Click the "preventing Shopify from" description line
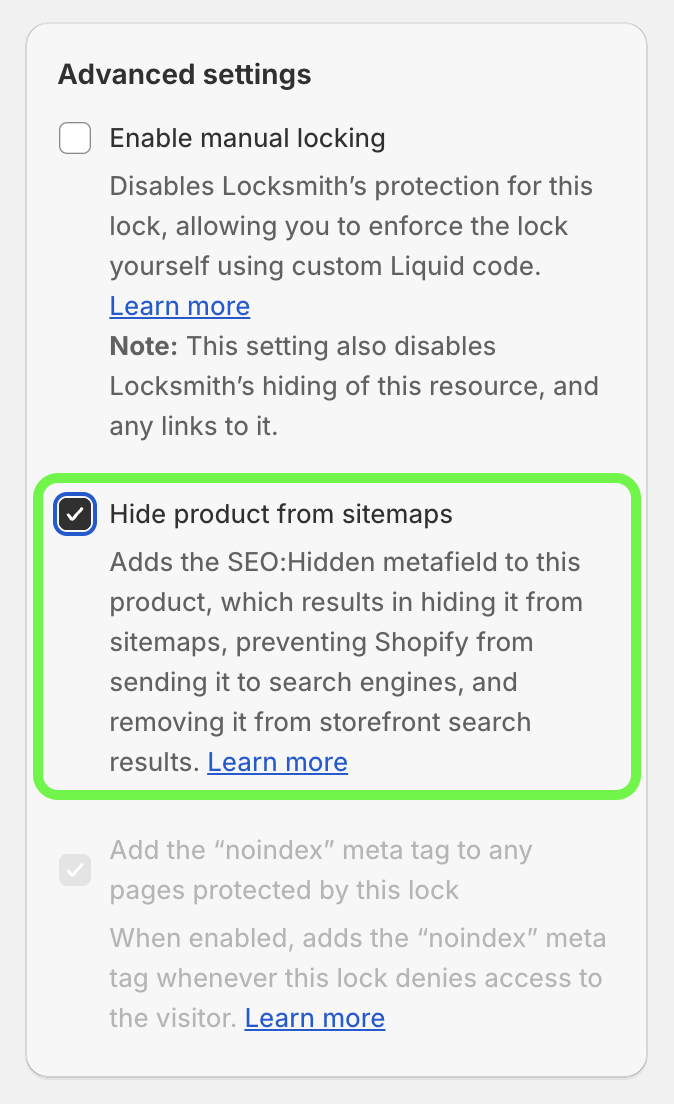The image size is (674, 1104). click(x=321, y=643)
